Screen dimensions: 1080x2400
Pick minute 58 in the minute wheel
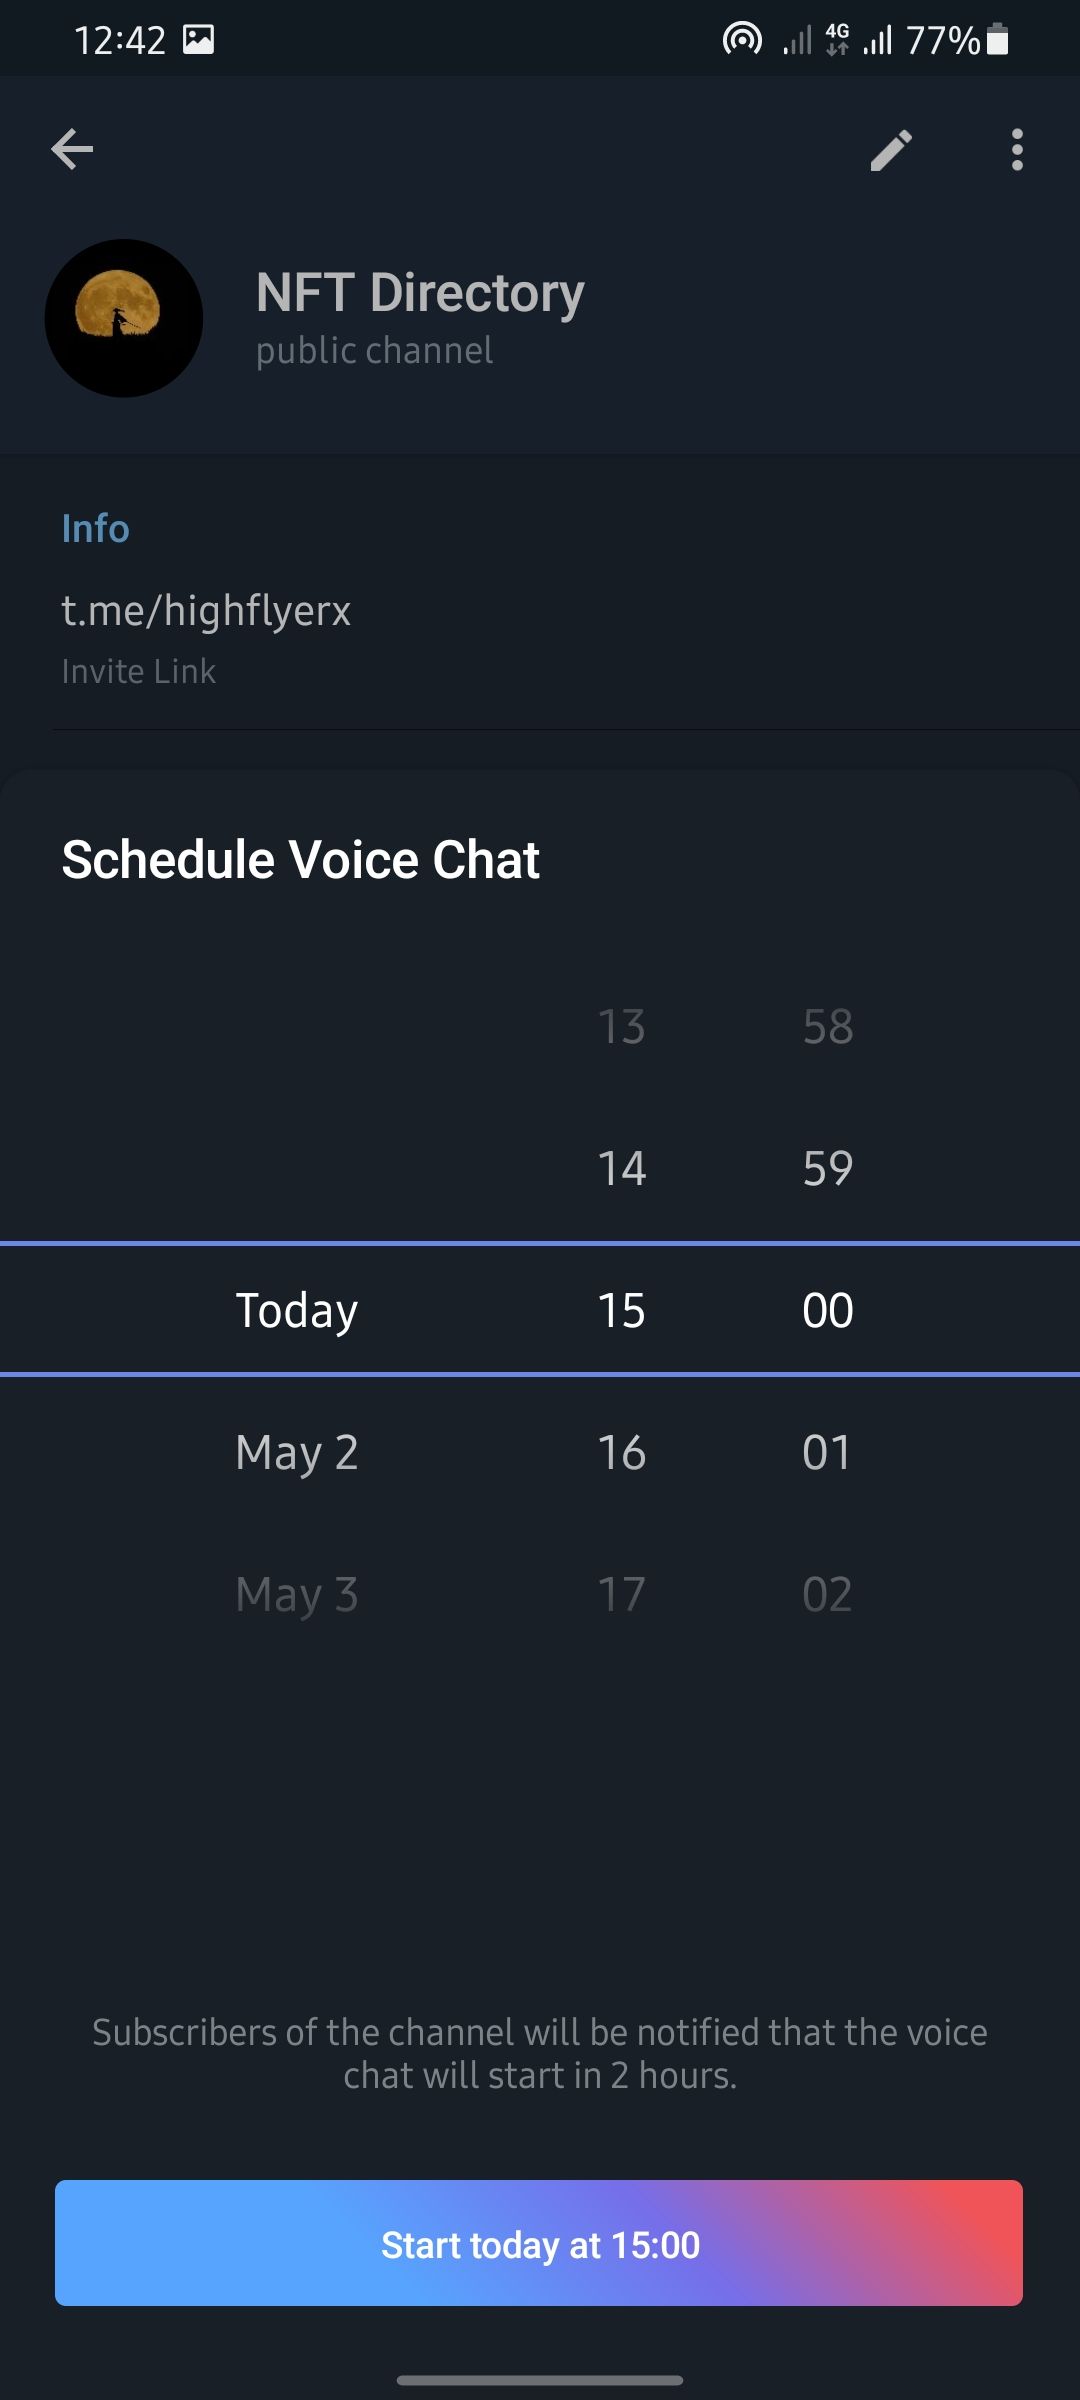[x=827, y=1027]
